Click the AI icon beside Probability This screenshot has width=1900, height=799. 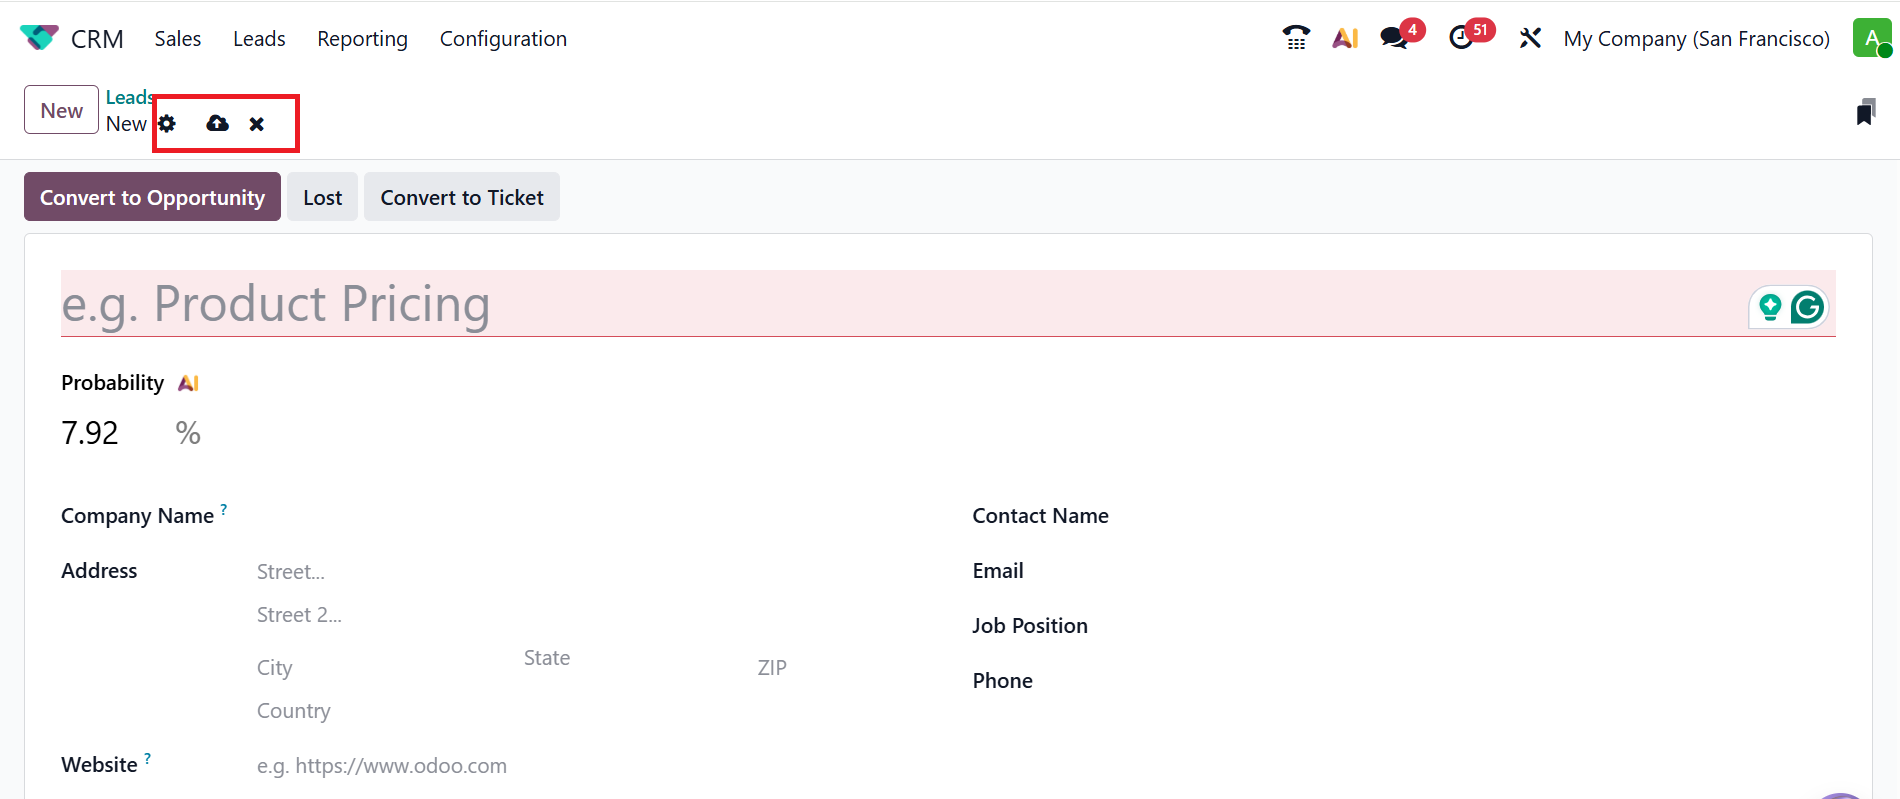(188, 383)
